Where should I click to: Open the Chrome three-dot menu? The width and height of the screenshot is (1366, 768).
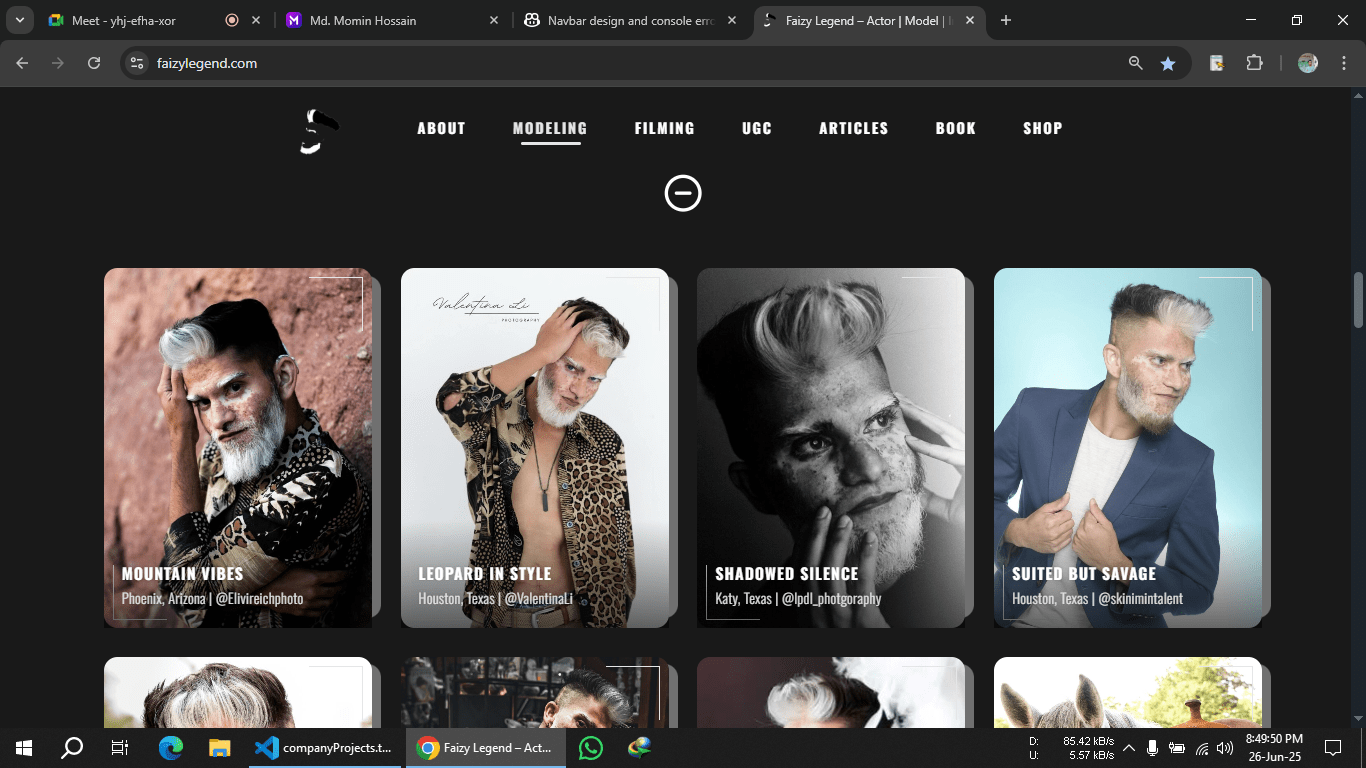(1342, 63)
